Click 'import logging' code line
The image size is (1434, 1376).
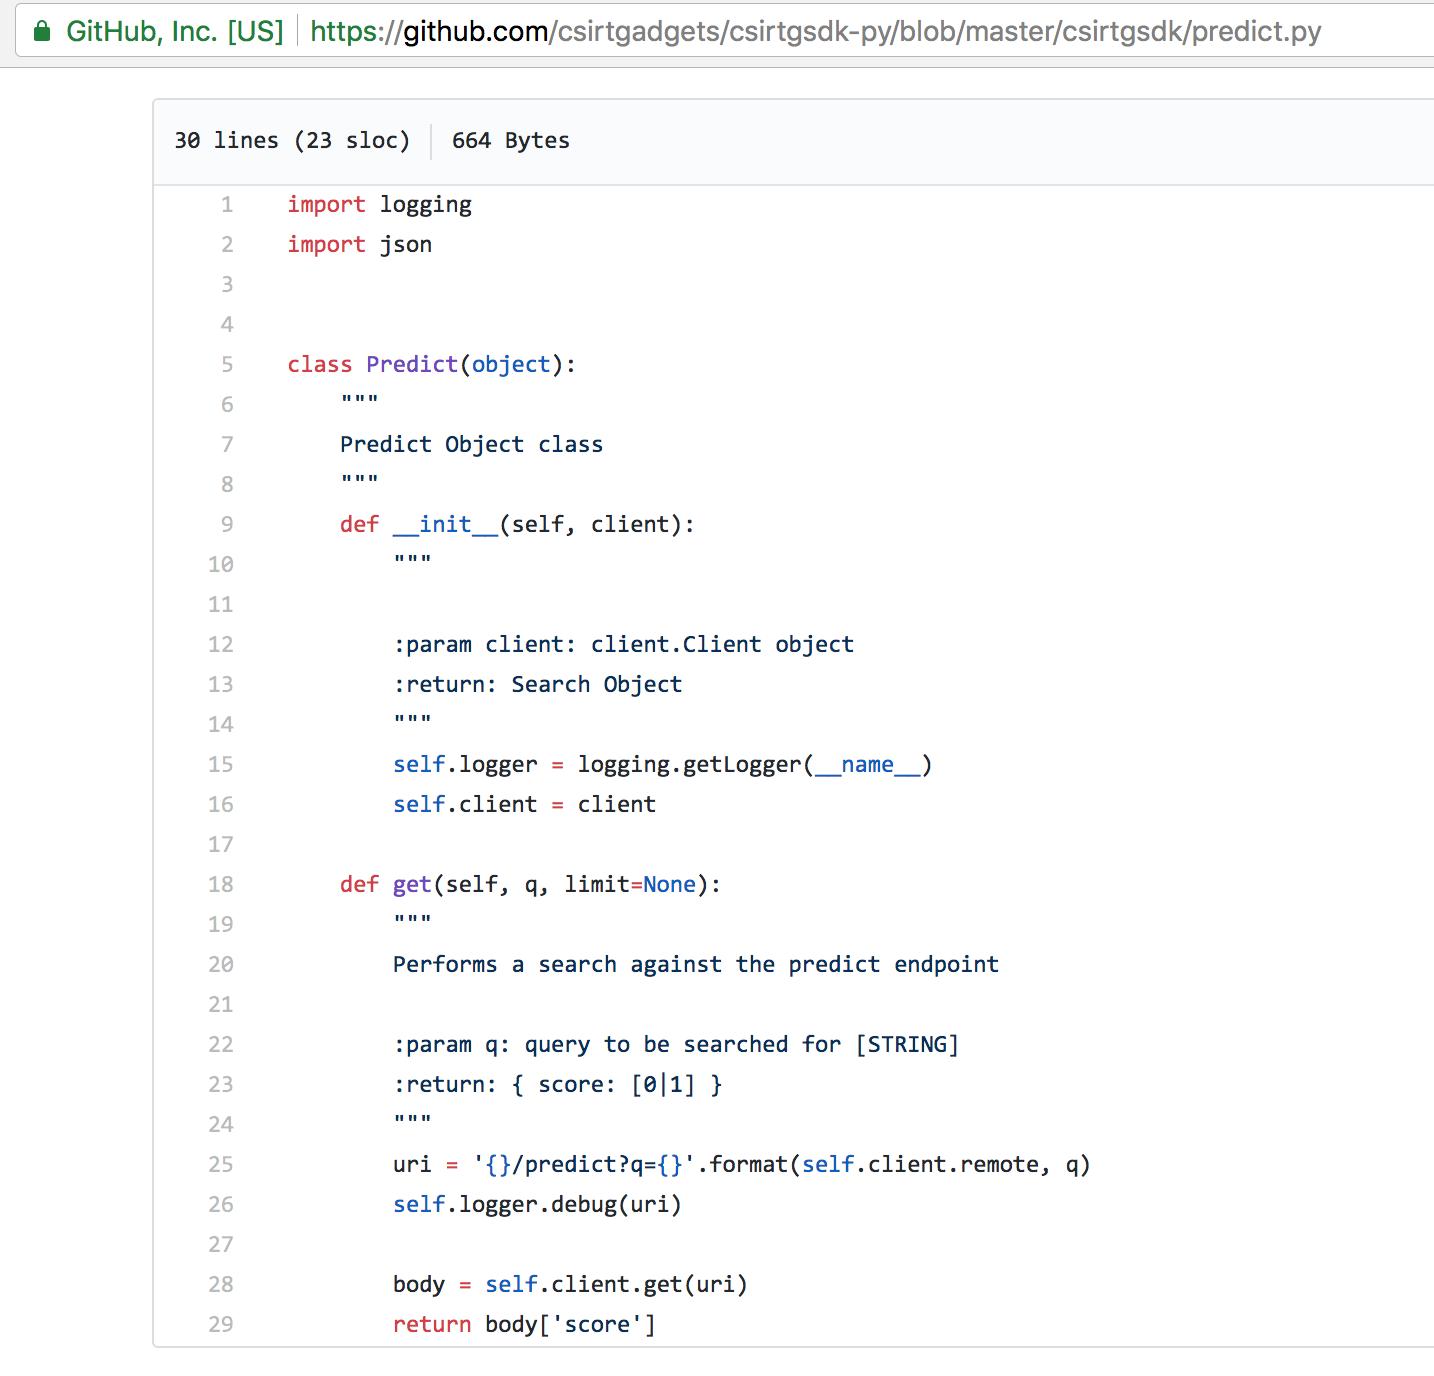click(379, 205)
